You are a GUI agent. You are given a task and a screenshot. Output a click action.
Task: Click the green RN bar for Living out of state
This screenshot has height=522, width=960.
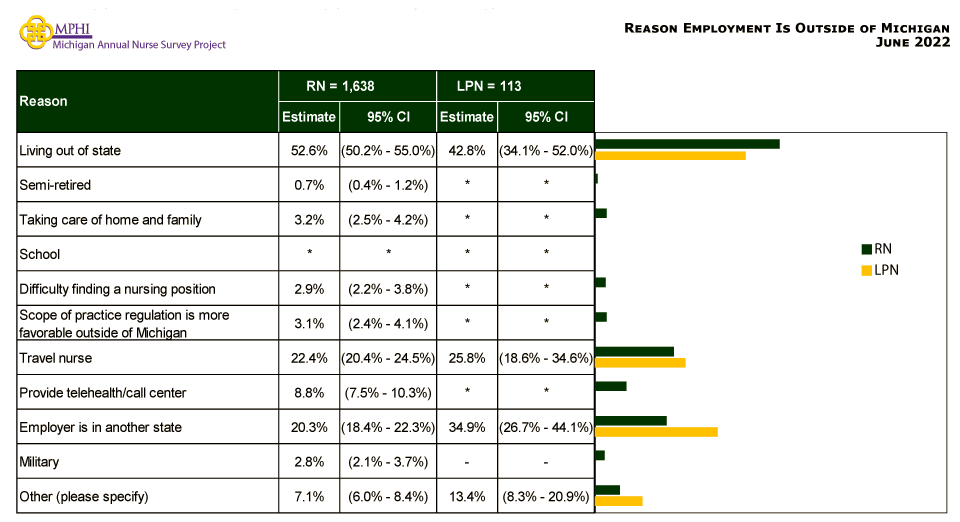point(687,144)
